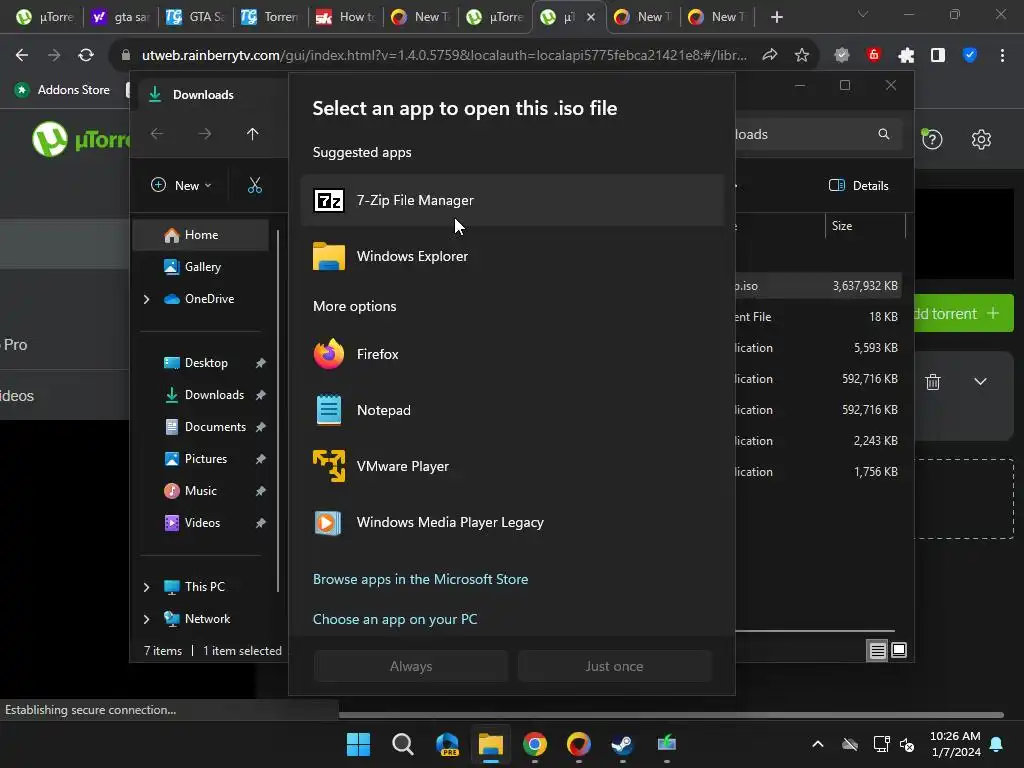Viewport: 1024px width, 768px height.
Task: Close the active uTorrent tab
Action: 591,17
